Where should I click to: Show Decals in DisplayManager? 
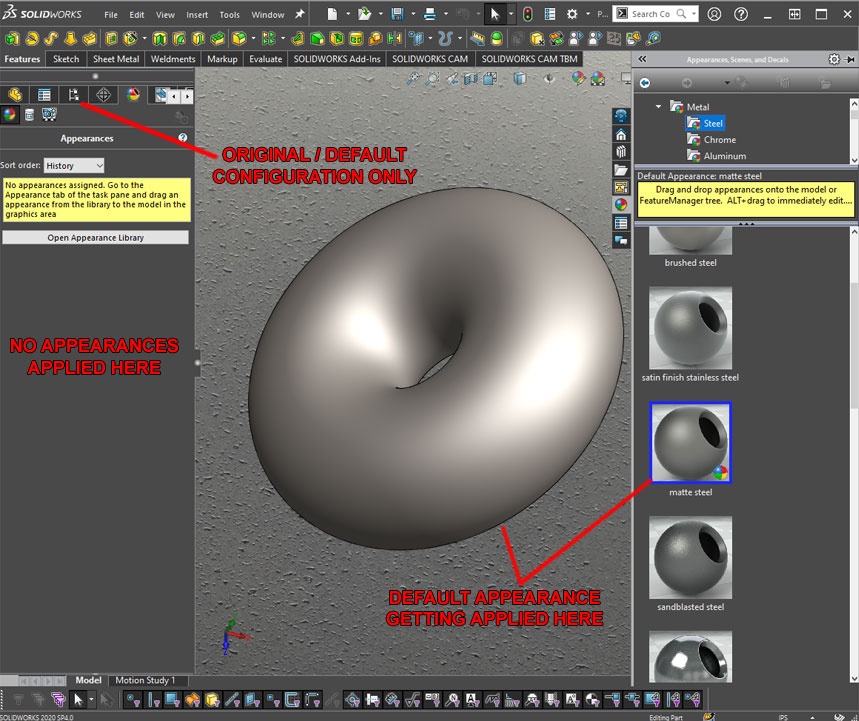click(30, 115)
